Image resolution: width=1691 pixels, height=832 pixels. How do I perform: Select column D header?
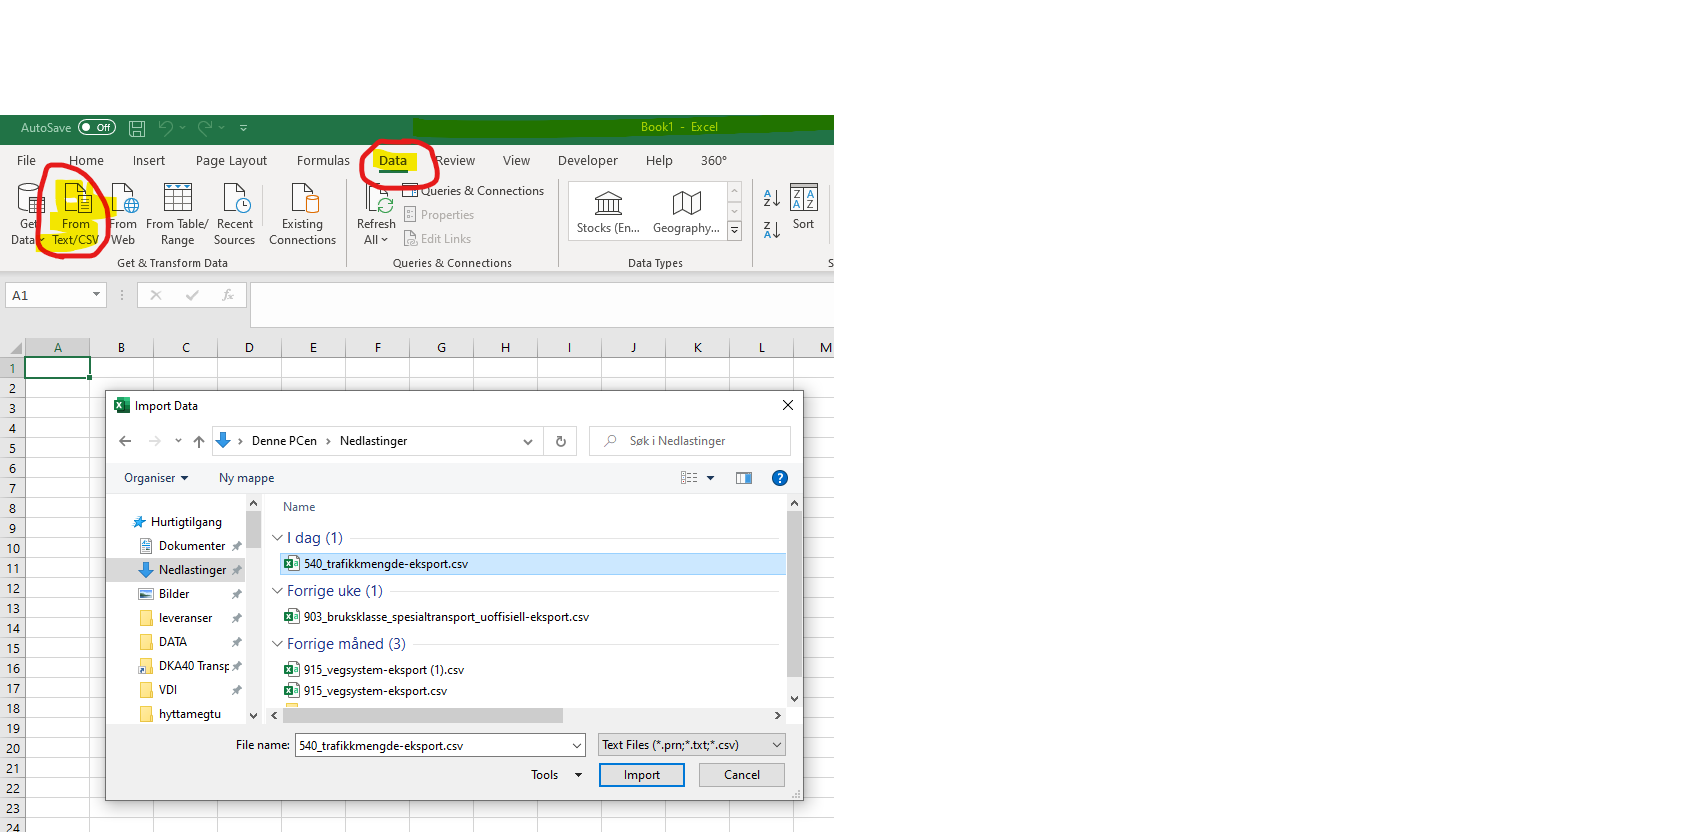249,348
